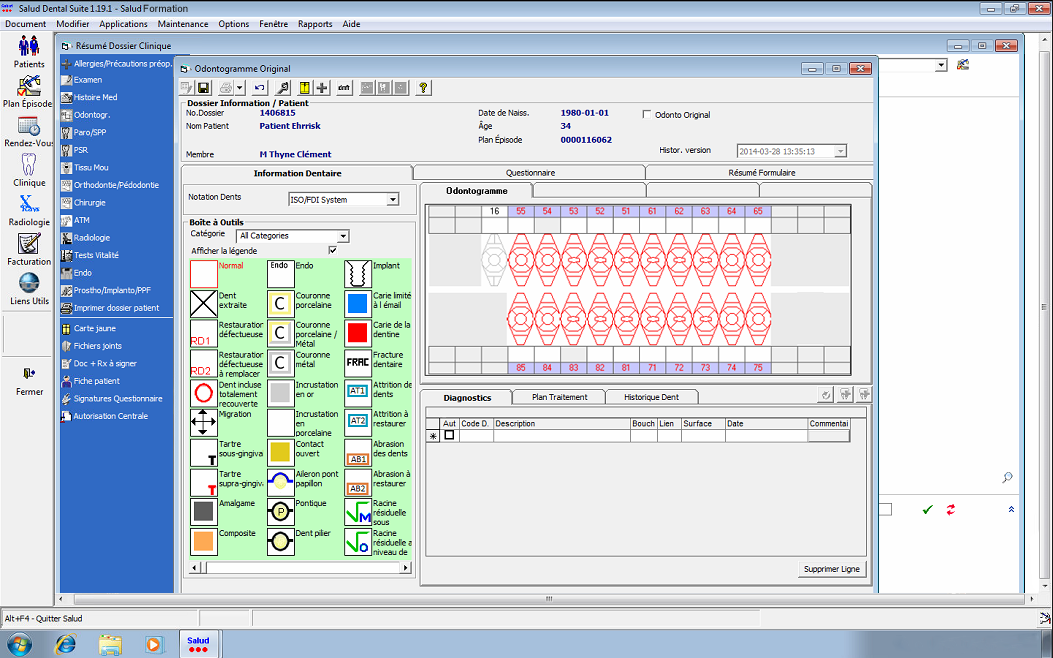Toggle the Afficher la légende checkbox
Image resolution: width=1053 pixels, height=658 pixels.
(332, 250)
